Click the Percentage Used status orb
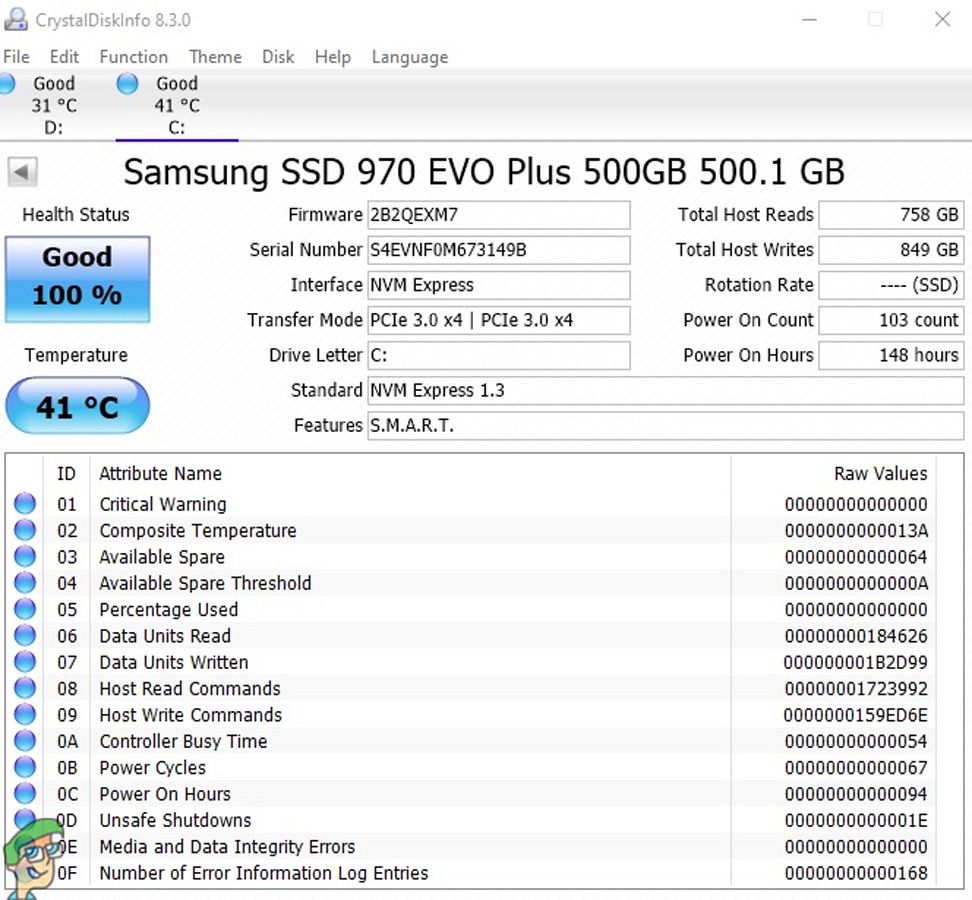This screenshot has width=972, height=900. [x=25, y=610]
